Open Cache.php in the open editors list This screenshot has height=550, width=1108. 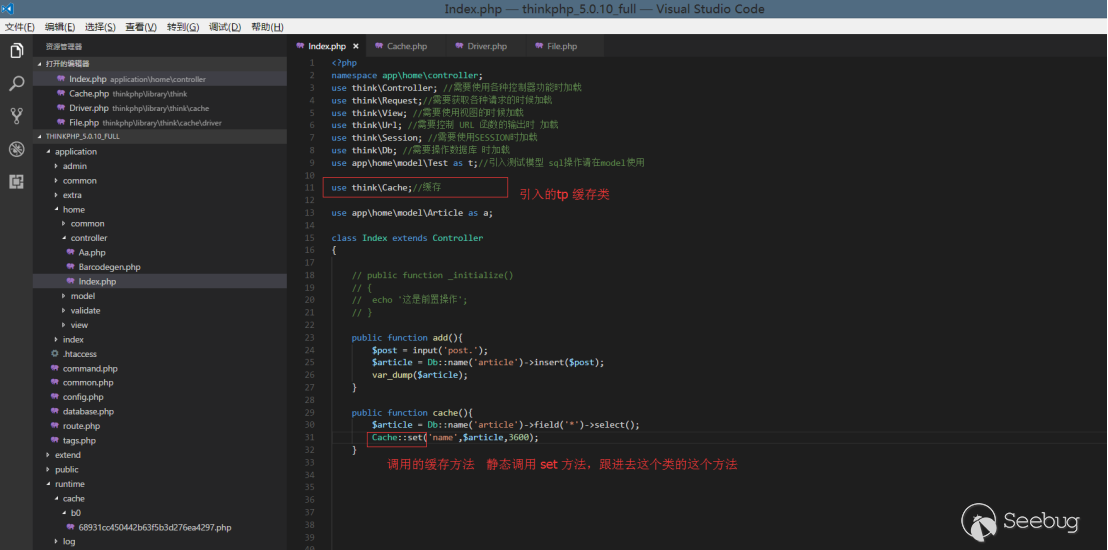160,93
